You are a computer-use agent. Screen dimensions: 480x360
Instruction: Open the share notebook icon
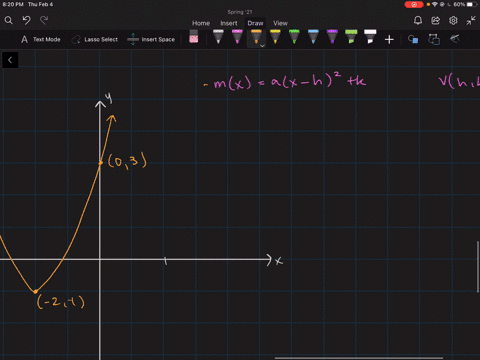tap(436, 21)
